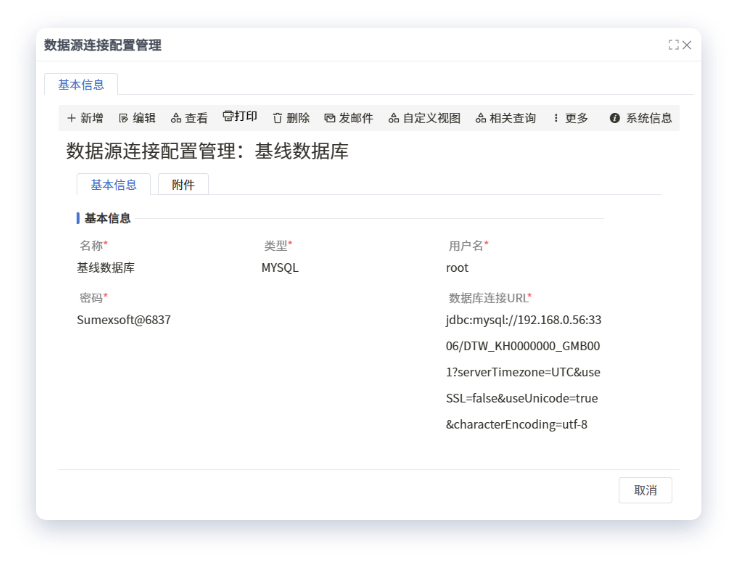Click the 类型 value MYSQL
Screen dimensions: 738x565
pyautogui.click(x=280, y=268)
